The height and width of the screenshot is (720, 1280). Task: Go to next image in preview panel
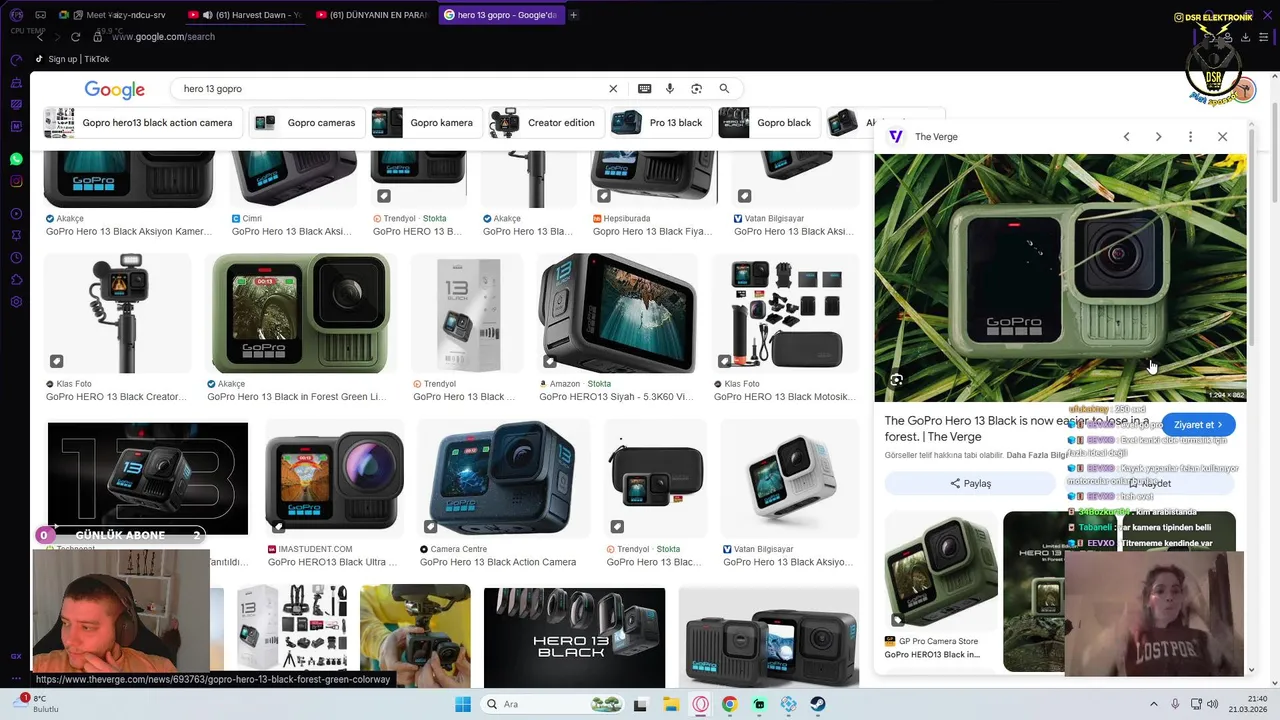[1158, 137]
